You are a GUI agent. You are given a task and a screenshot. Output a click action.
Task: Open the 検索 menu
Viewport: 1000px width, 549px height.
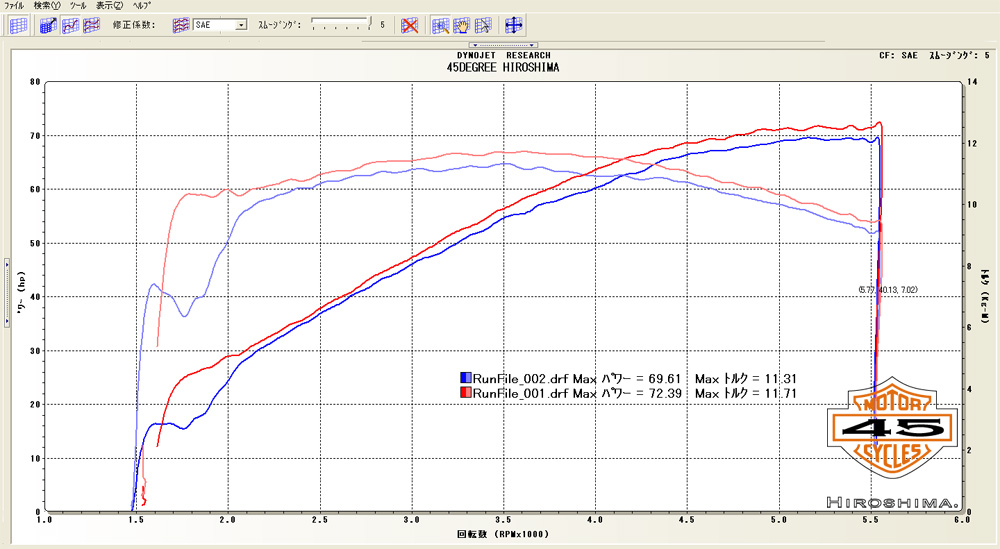tap(46, 6)
